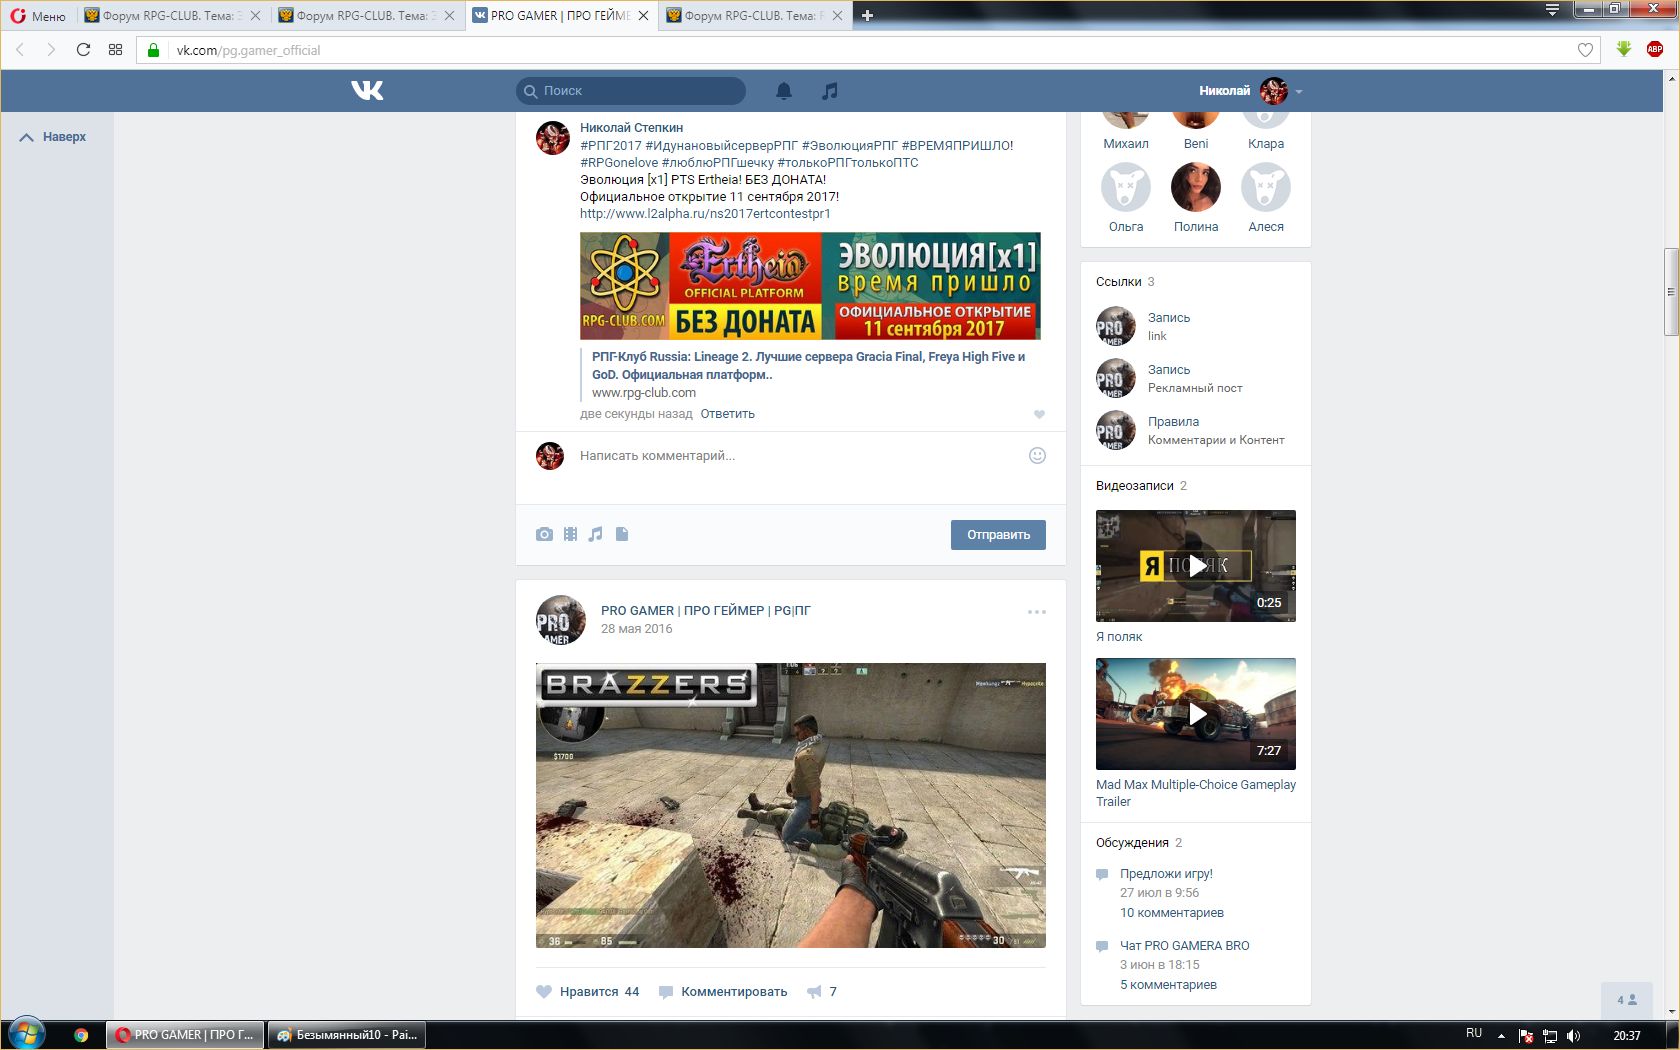1680x1050 pixels.
Task: Open the l2alpha.ru link in comment
Action: click(x=705, y=214)
